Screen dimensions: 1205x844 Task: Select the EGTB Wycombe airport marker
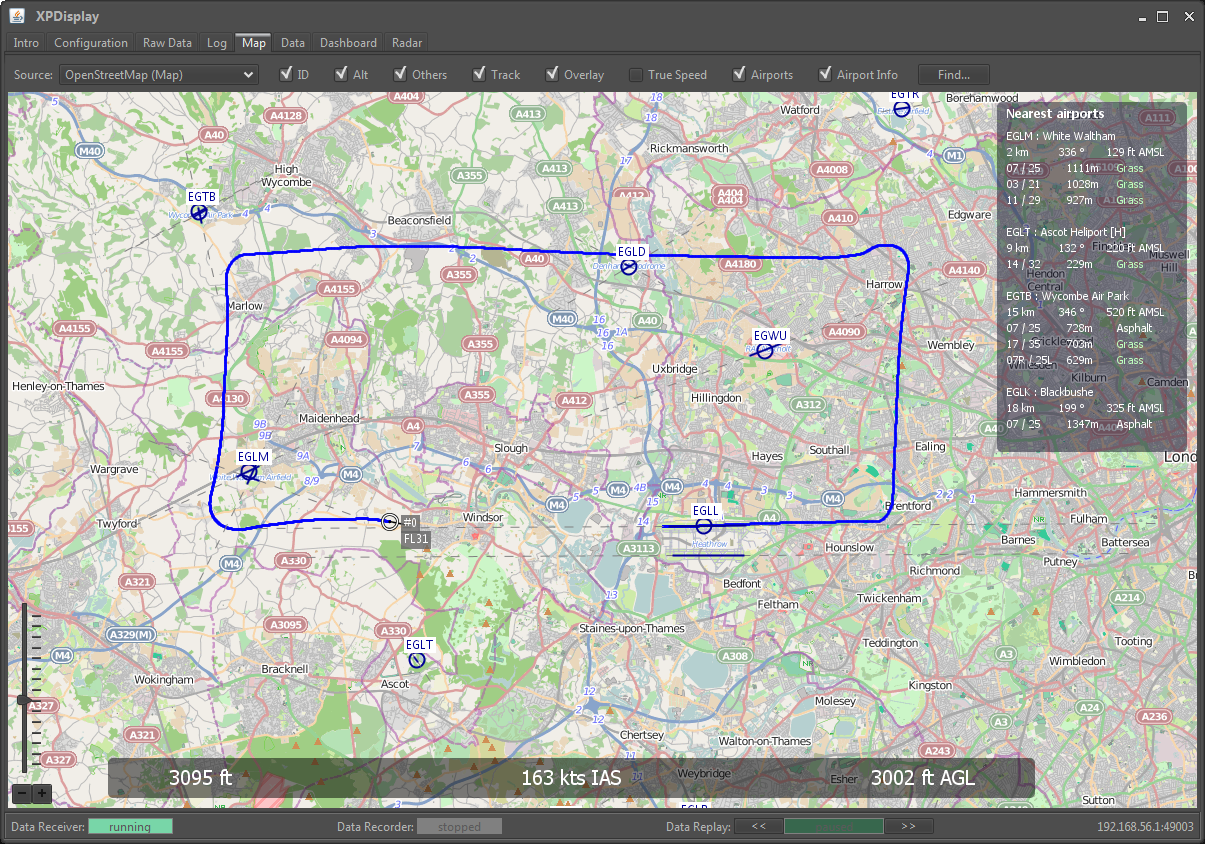[199, 213]
